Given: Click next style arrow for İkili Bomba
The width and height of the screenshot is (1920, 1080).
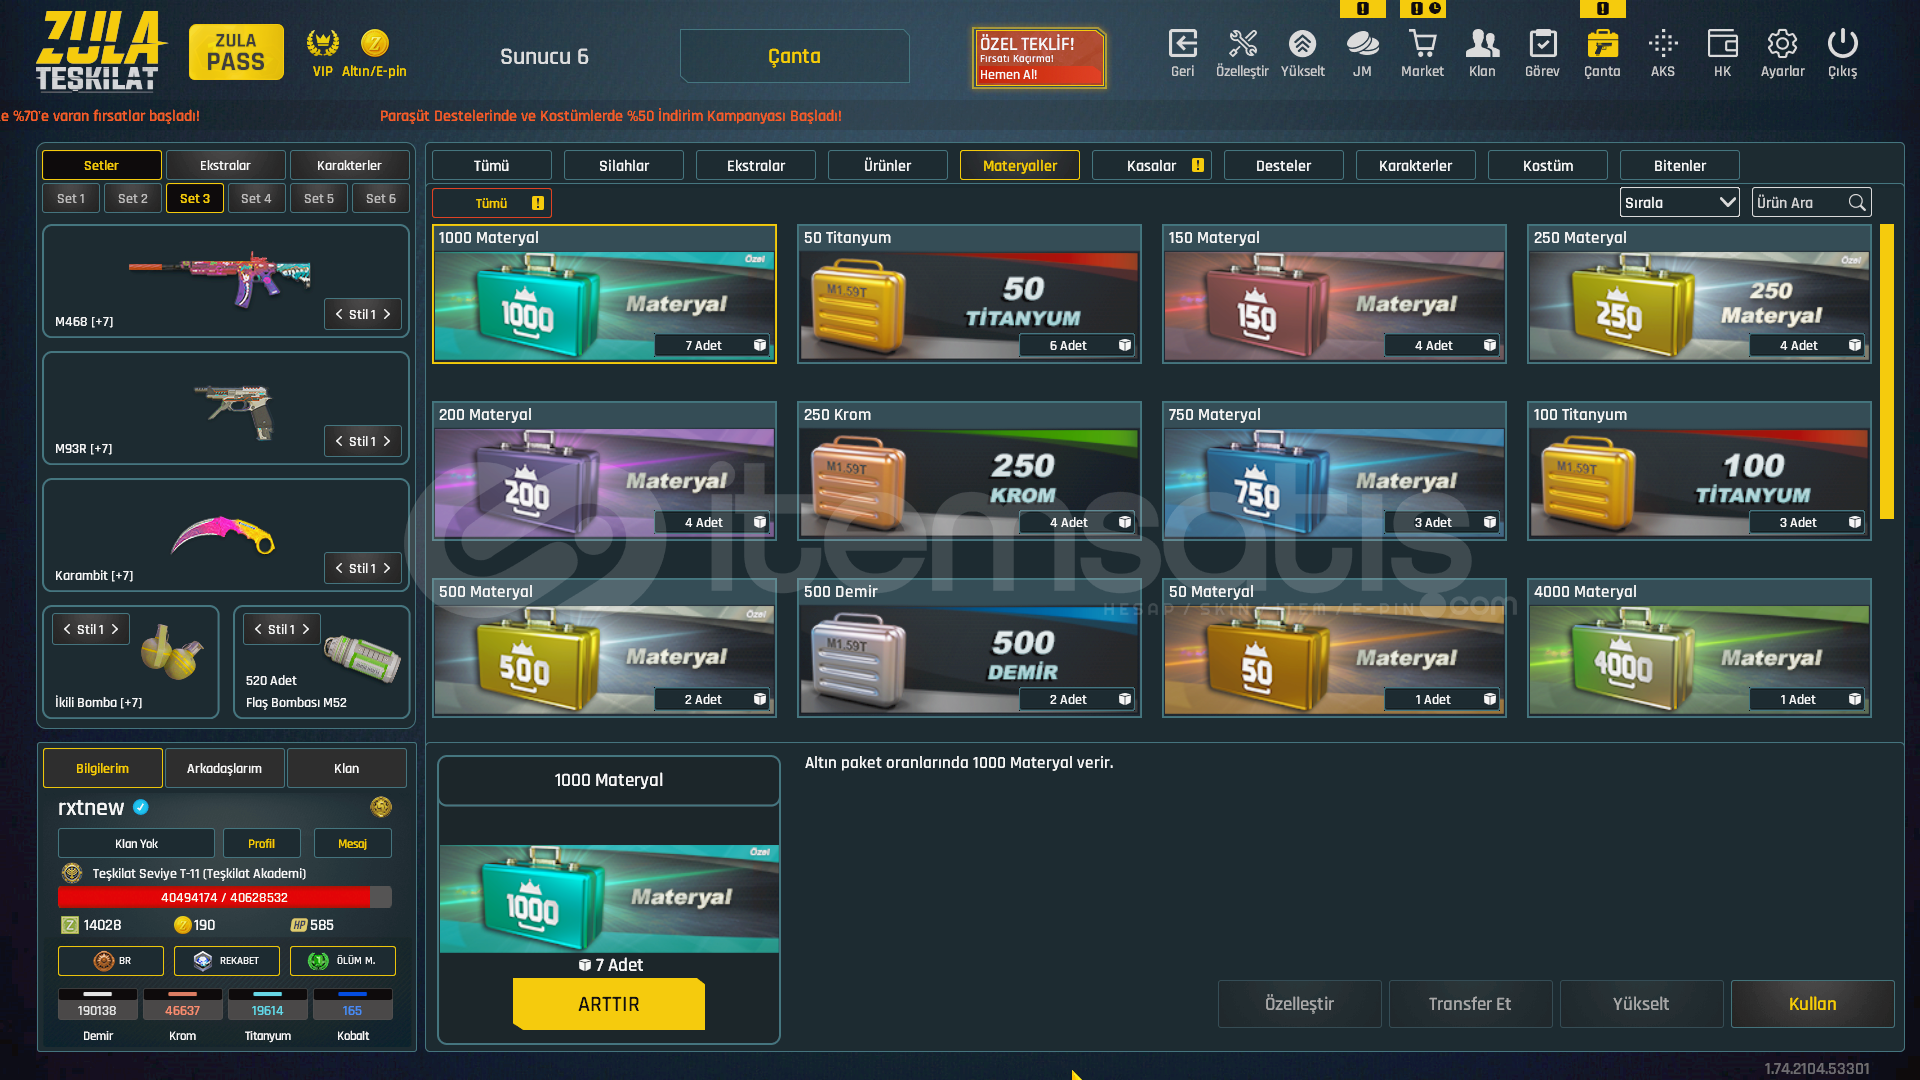Looking at the screenshot, I should 115,629.
